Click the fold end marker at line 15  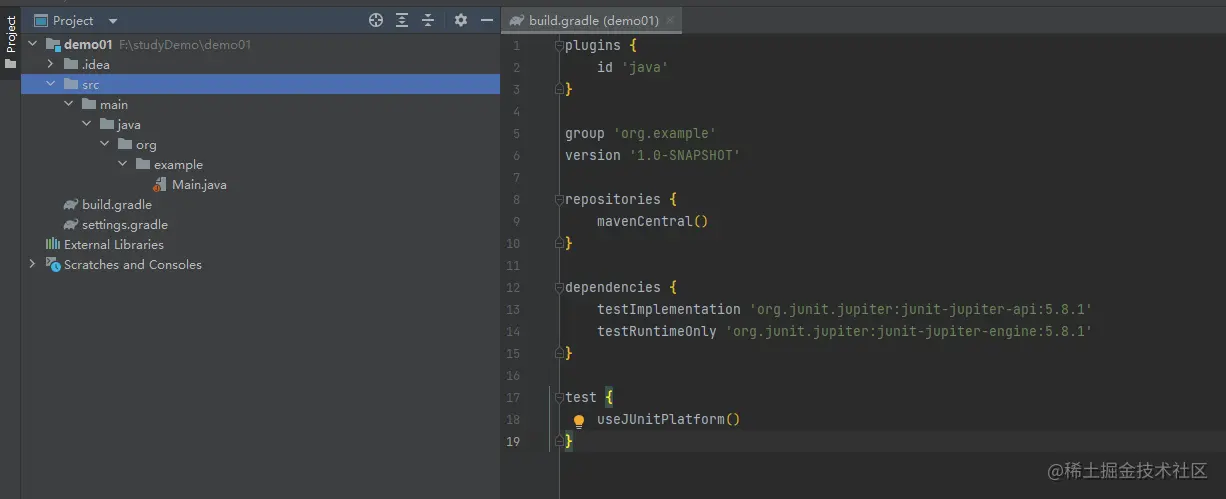pyautogui.click(x=559, y=353)
